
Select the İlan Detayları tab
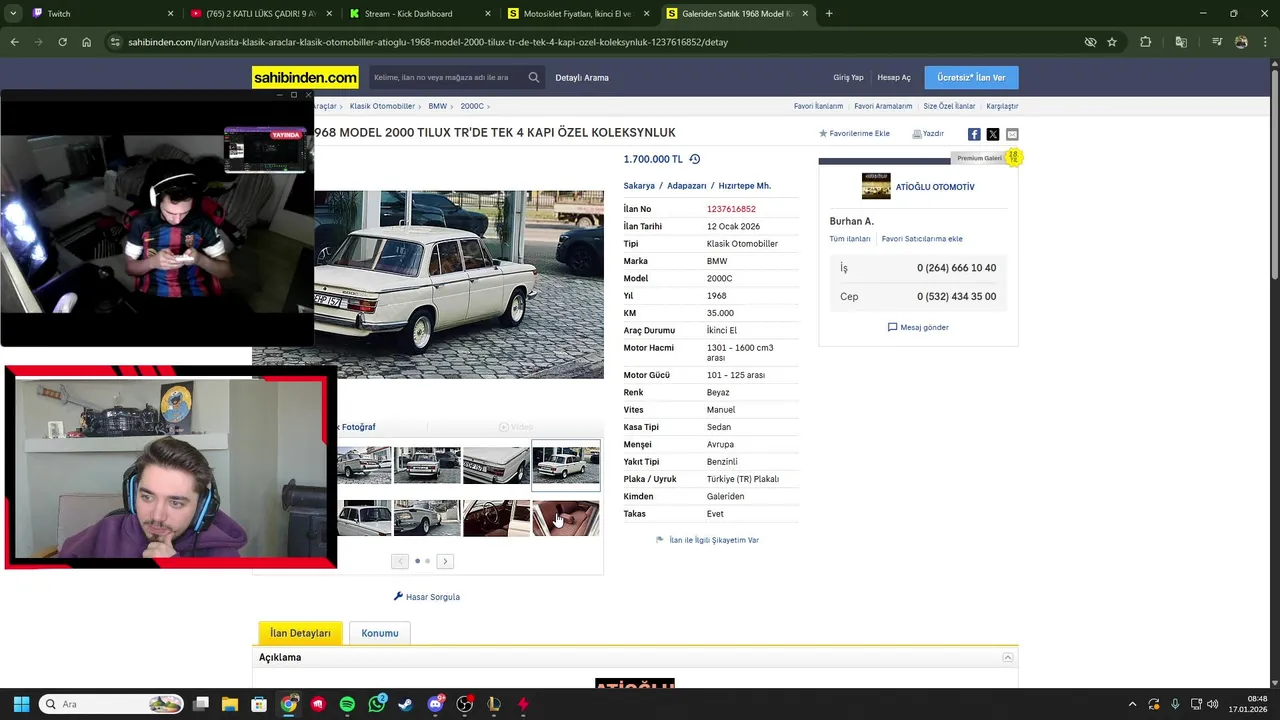click(300, 633)
